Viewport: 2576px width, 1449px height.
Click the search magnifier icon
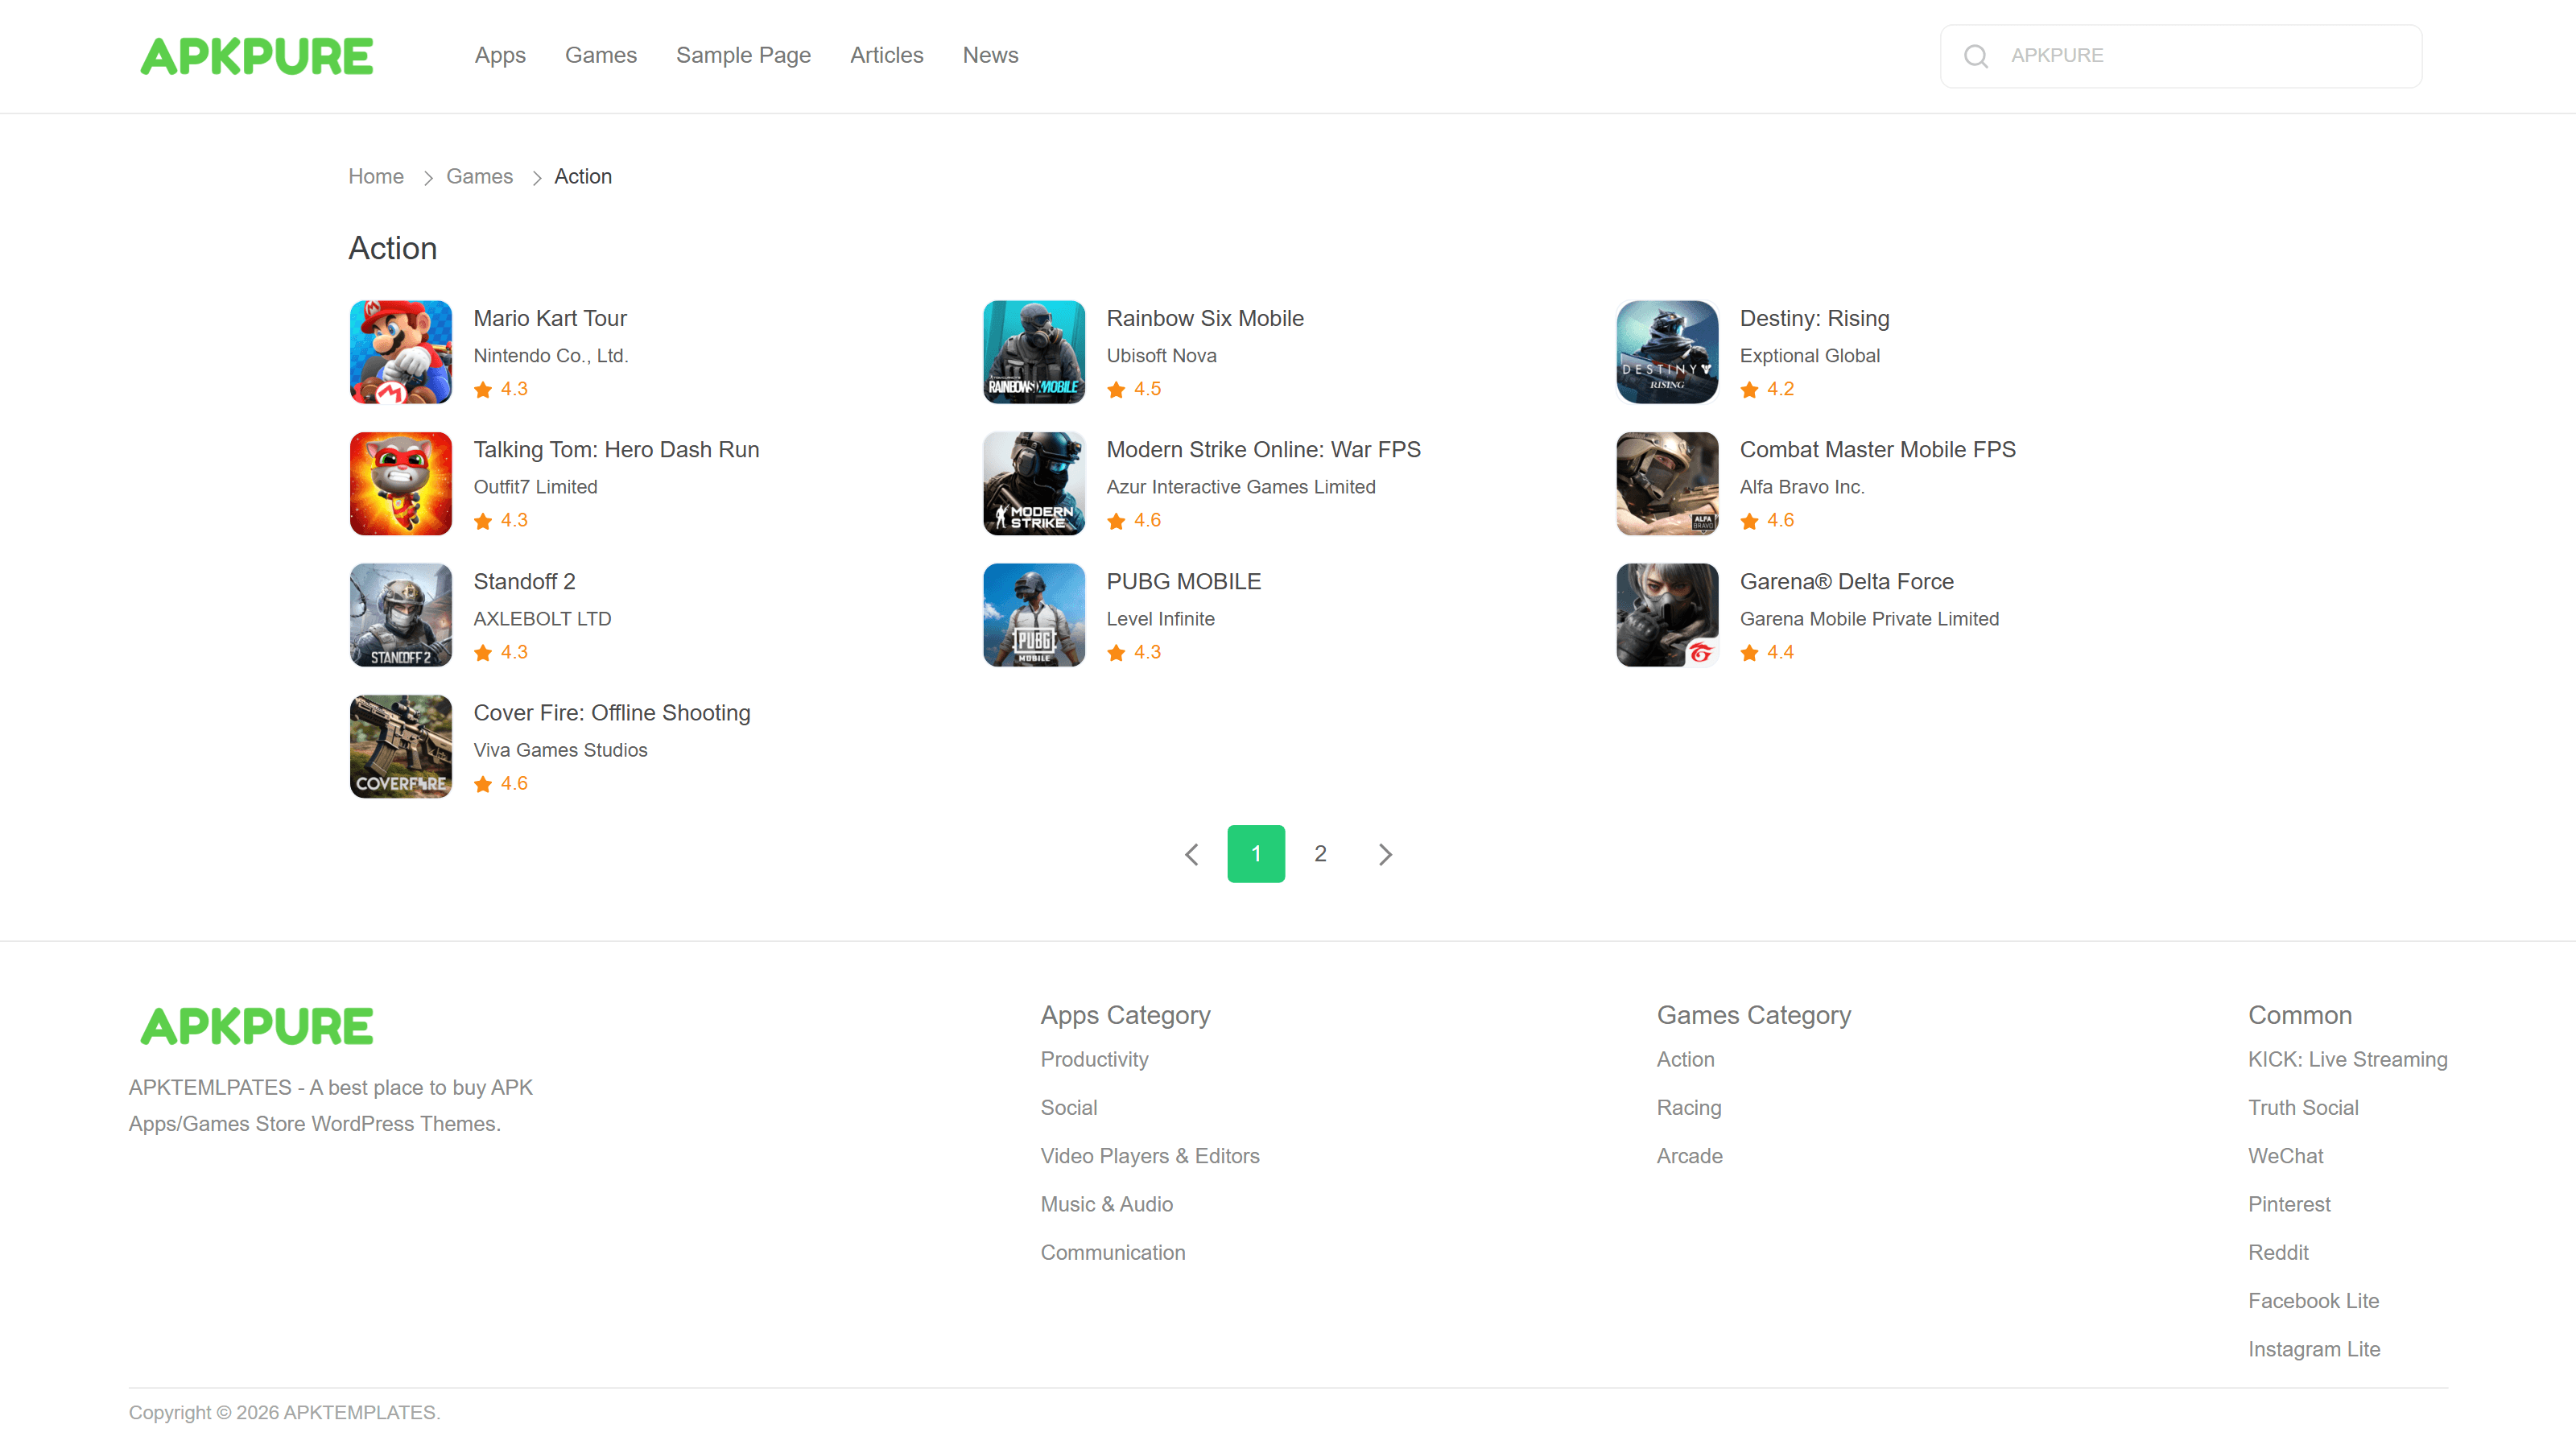1975,56
